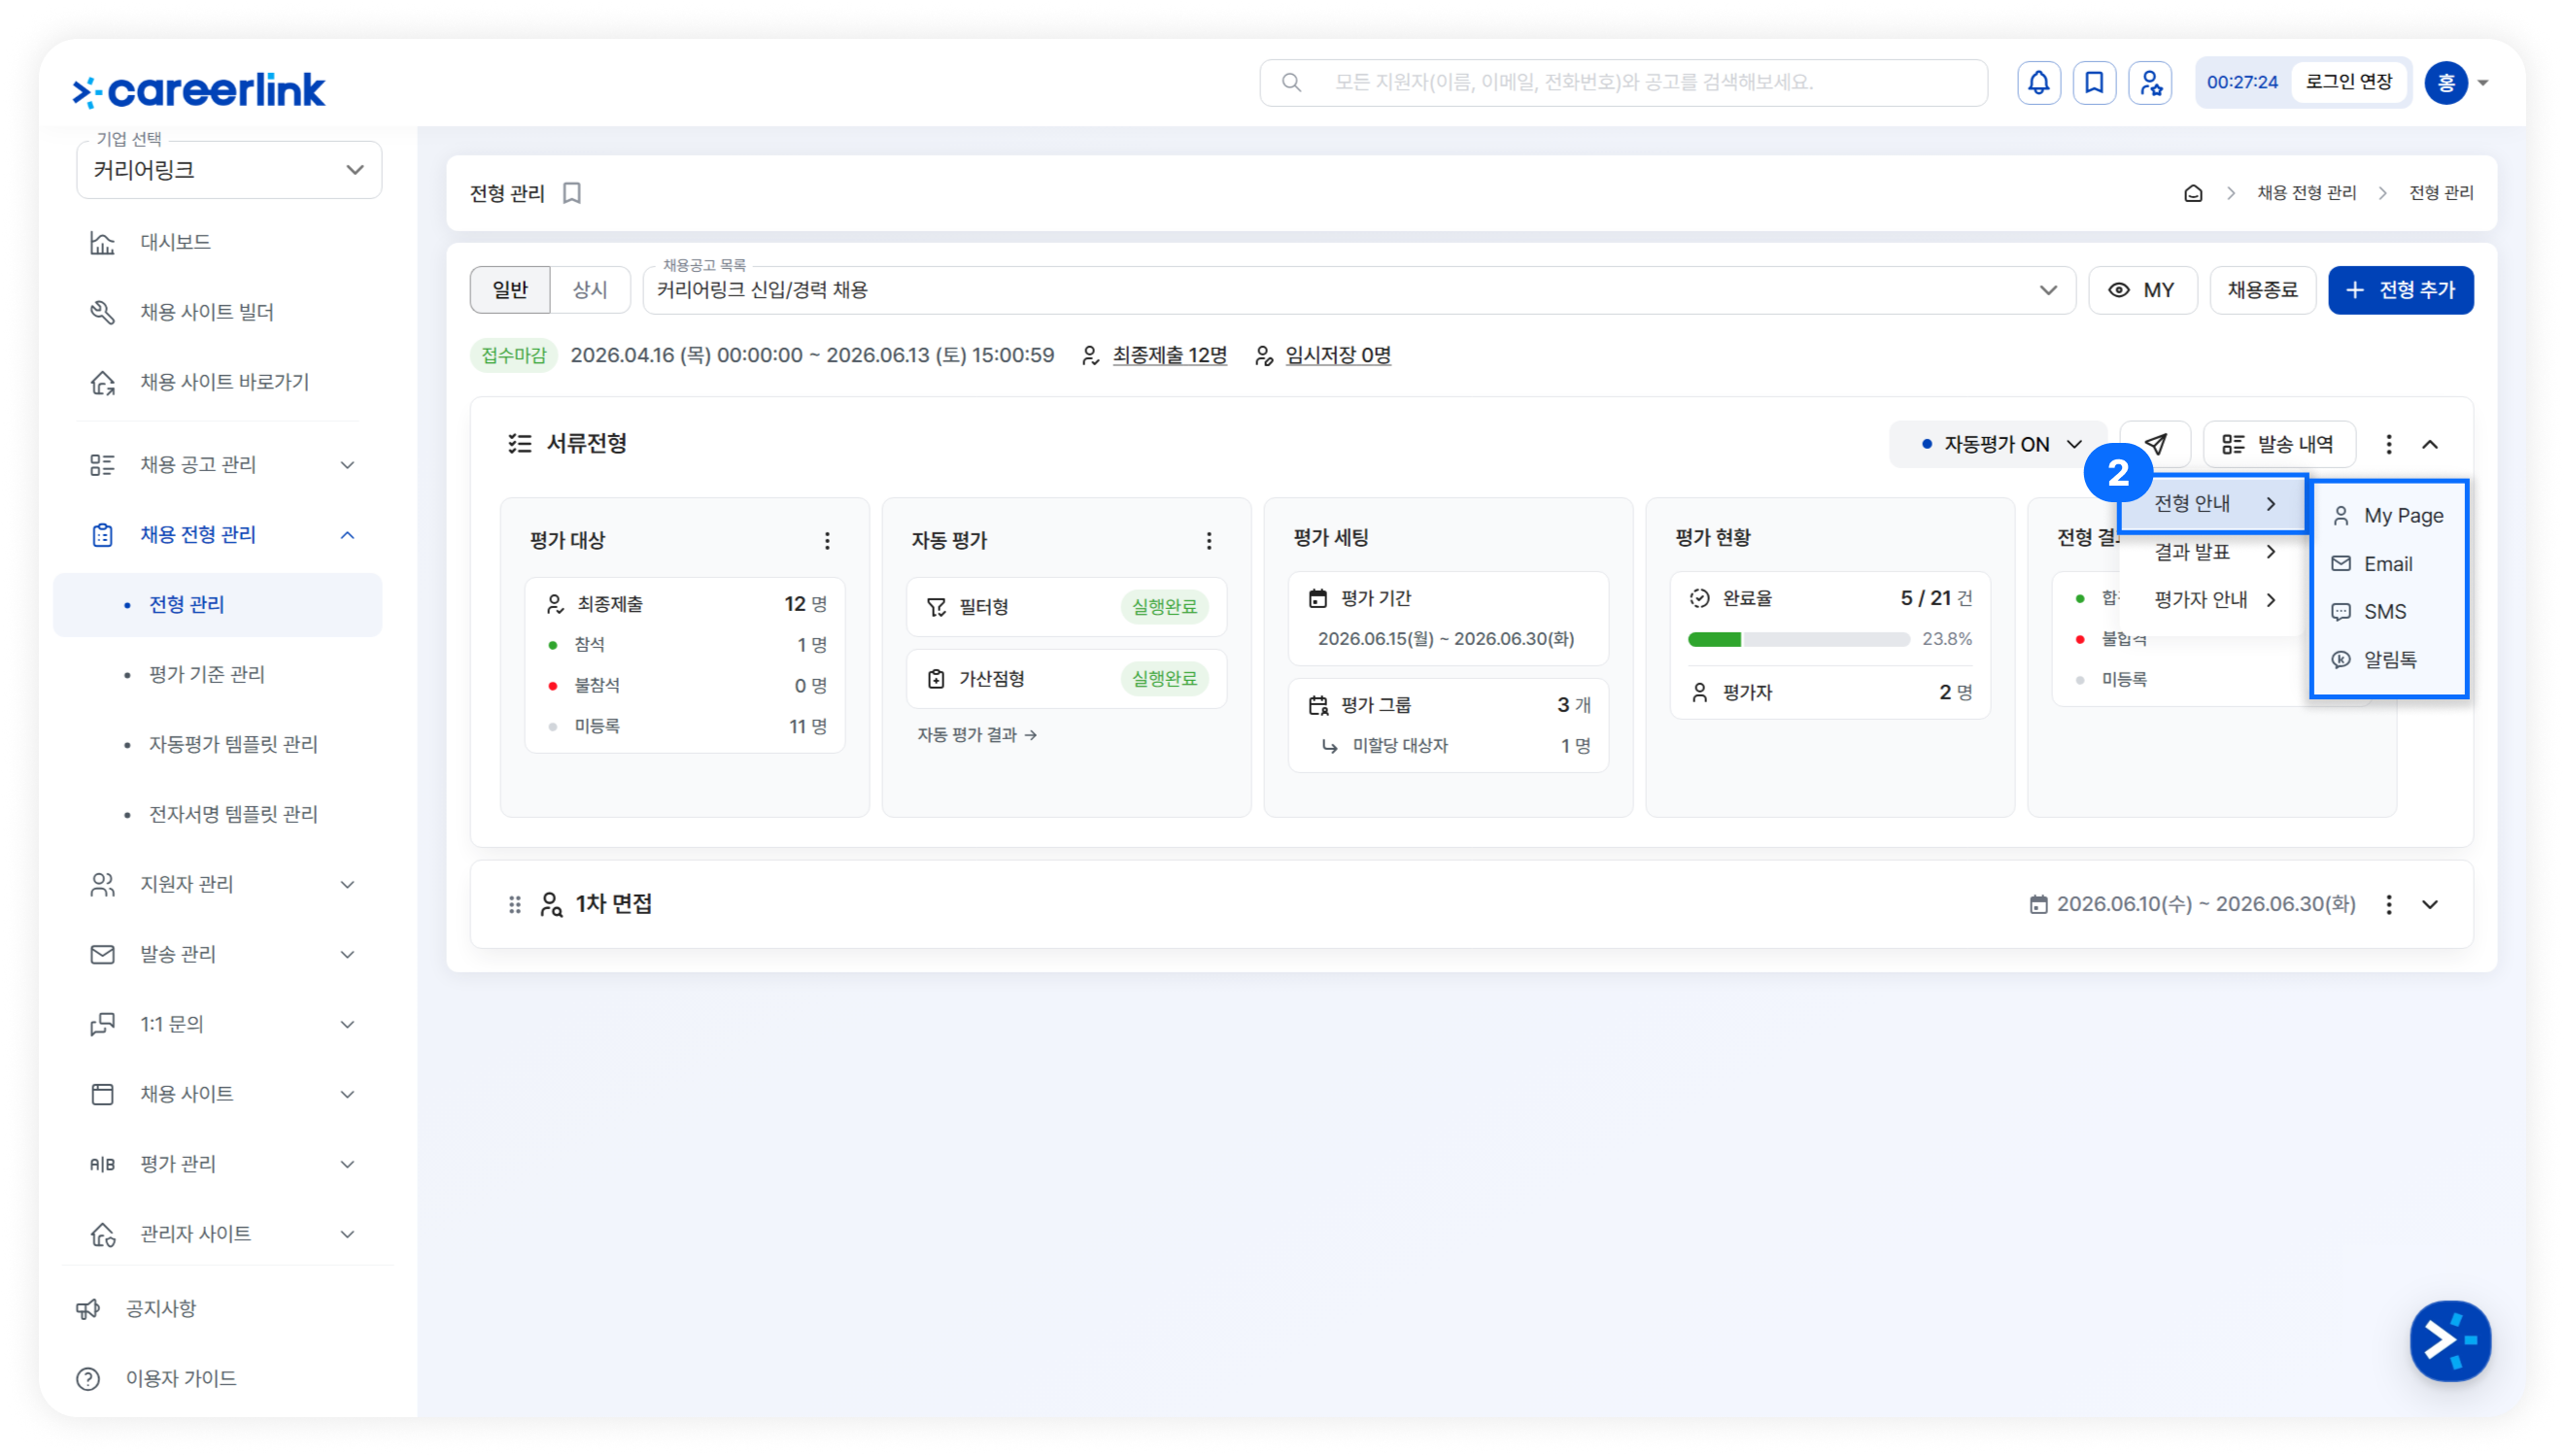
Task: Click the 완료율 progress bar
Action: 1798,640
